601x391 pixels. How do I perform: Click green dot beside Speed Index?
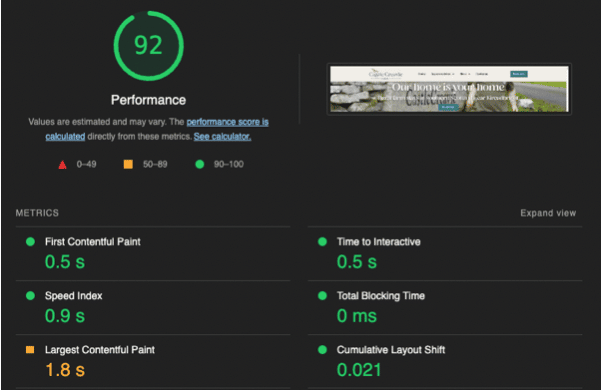click(30, 296)
